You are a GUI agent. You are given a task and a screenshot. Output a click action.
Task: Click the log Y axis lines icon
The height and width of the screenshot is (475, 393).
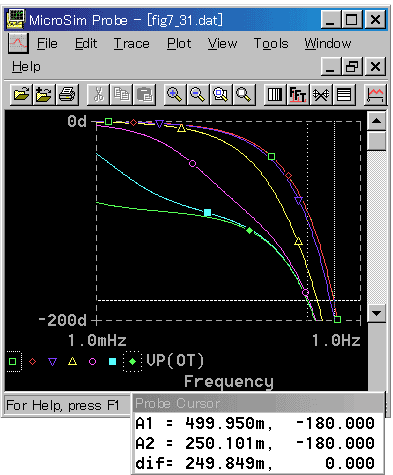(x=344, y=95)
